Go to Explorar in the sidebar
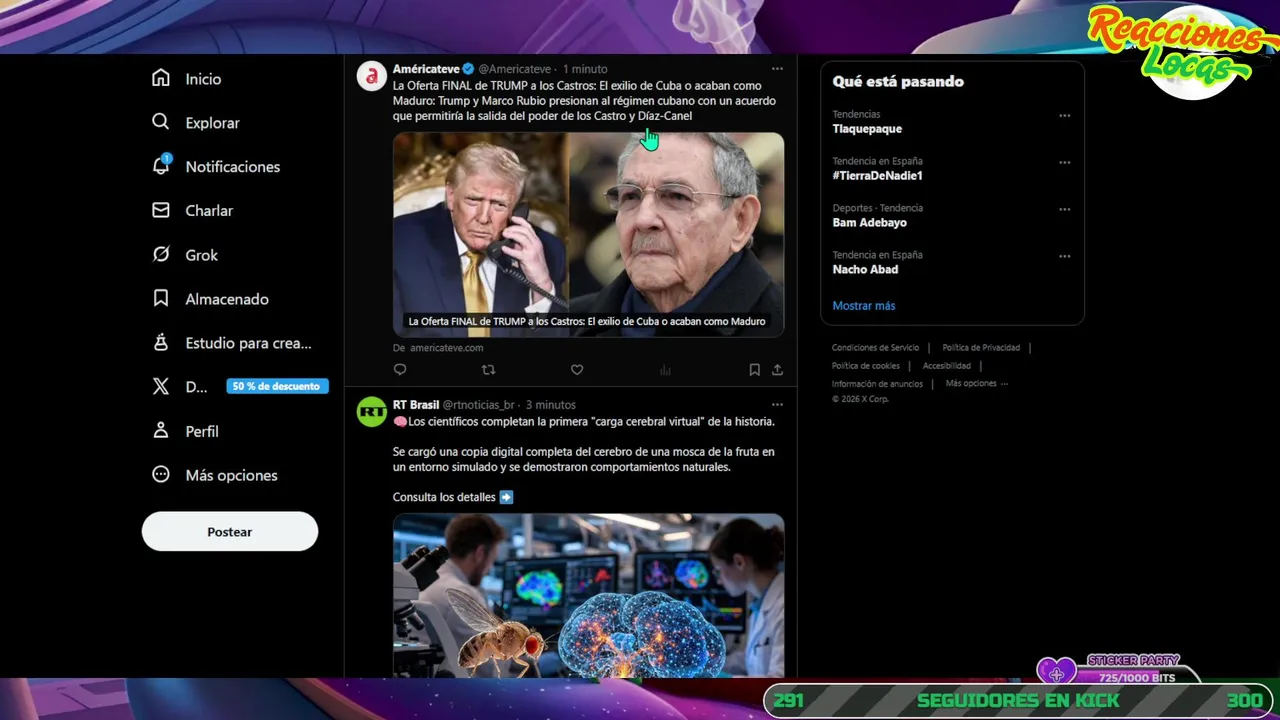Image resolution: width=1280 pixels, height=720 pixels. [x=212, y=123]
